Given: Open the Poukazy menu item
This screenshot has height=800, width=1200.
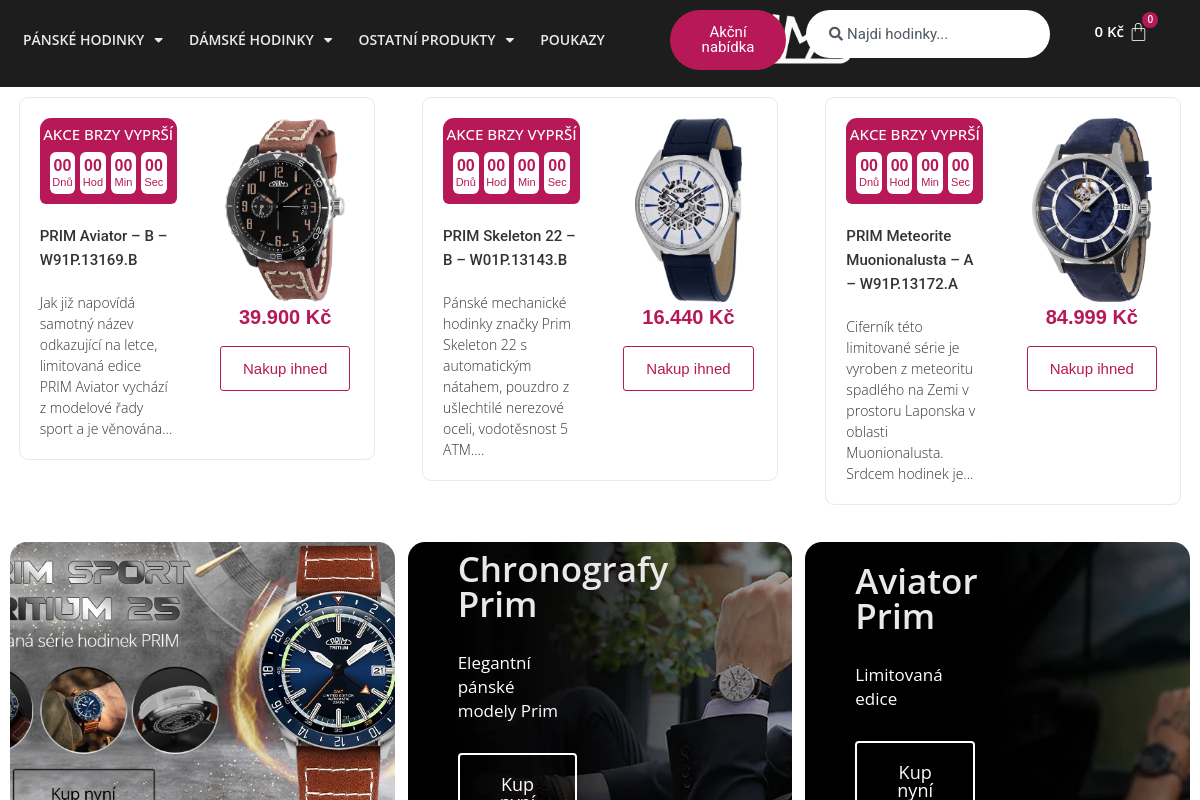Looking at the screenshot, I should (x=572, y=40).
